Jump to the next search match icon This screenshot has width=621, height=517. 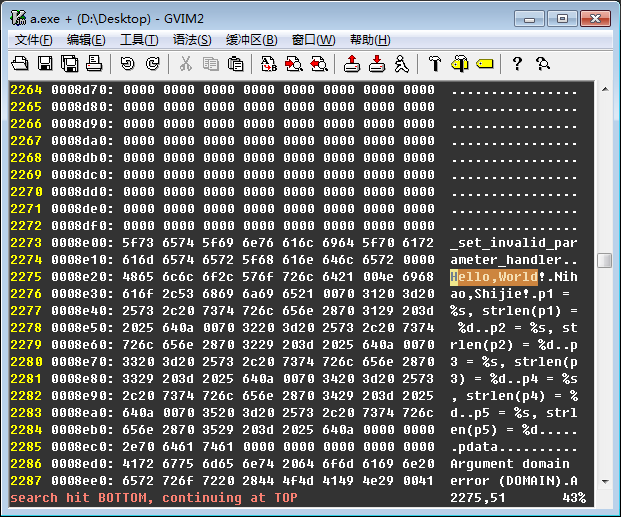pyautogui.click(x=294, y=64)
